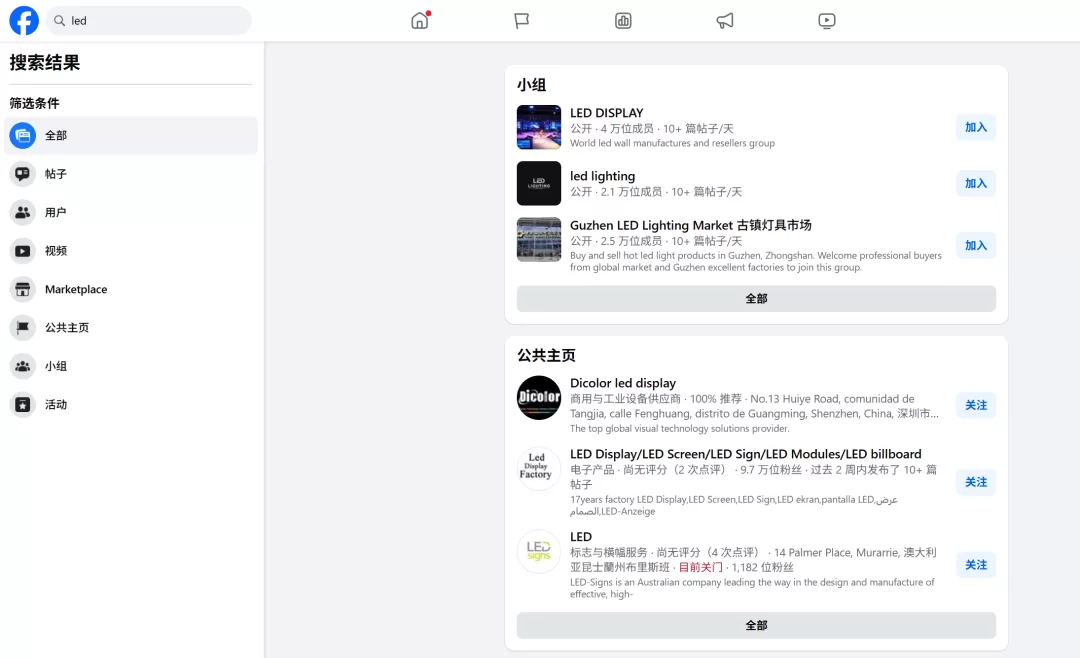Screen dimensions: 1080x658
Task: Open LED Display/LED Screen/LED Sign page title
Action: 745,454
